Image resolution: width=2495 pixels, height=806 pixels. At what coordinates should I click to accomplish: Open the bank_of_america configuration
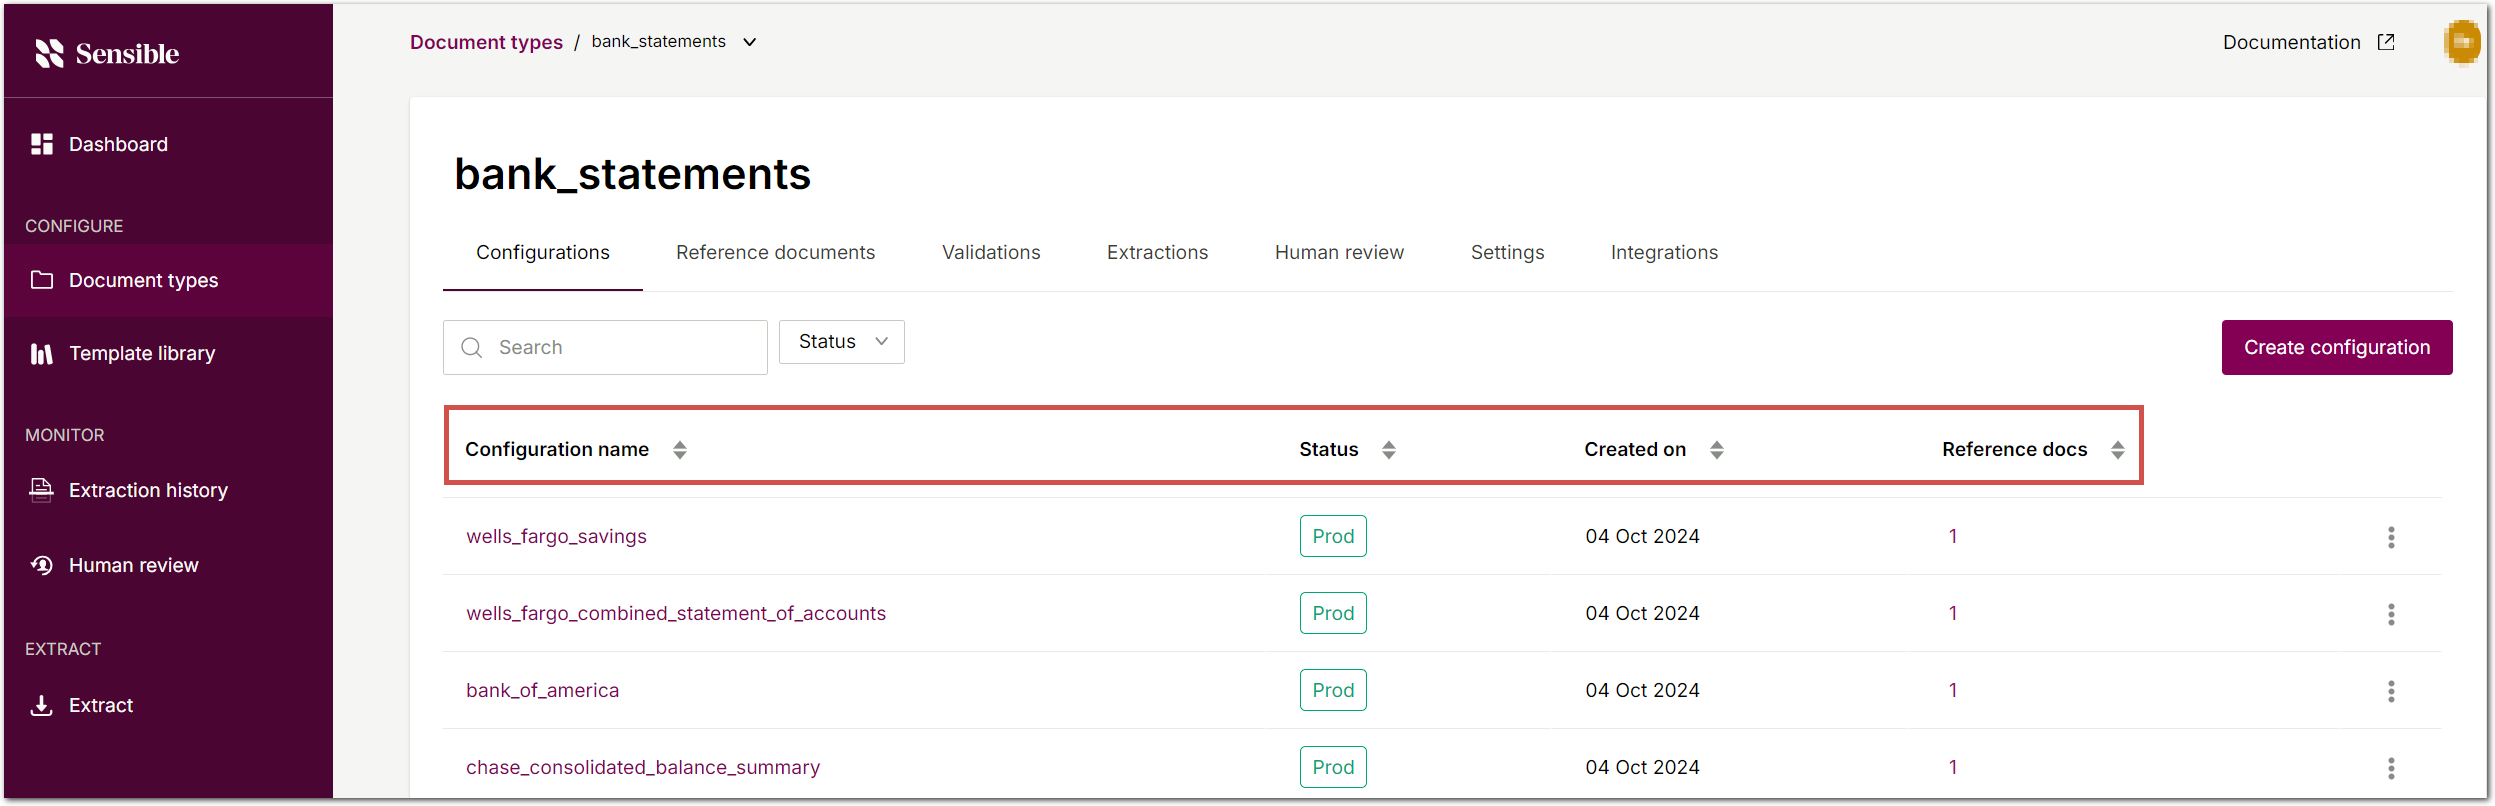point(542,691)
